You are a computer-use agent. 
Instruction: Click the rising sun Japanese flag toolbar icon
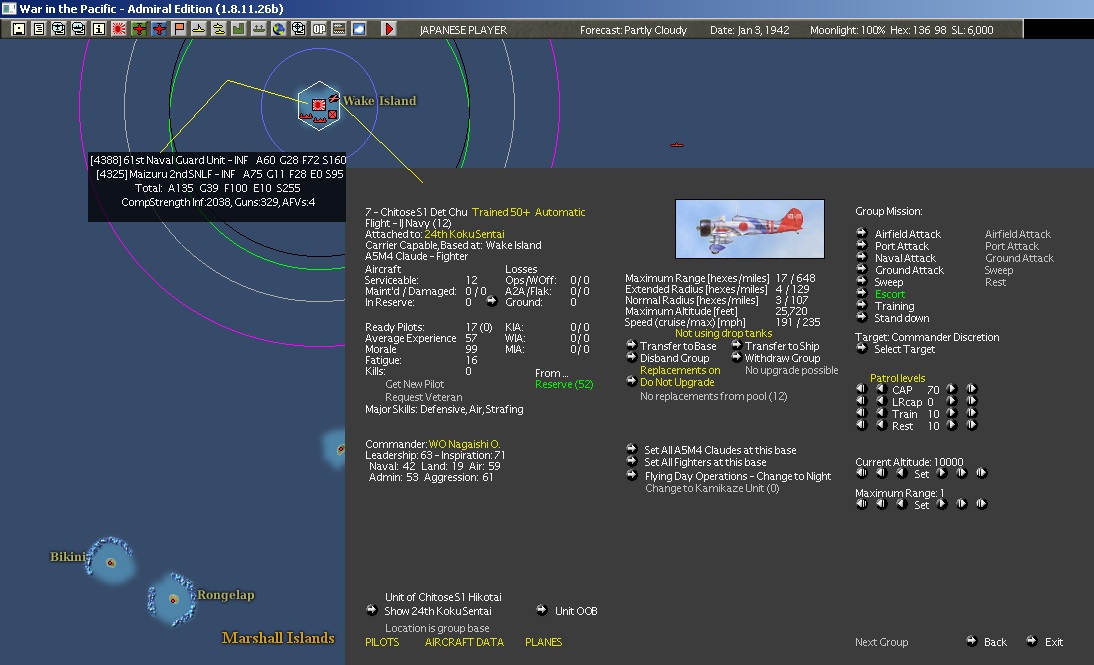click(x=119, y=29)
